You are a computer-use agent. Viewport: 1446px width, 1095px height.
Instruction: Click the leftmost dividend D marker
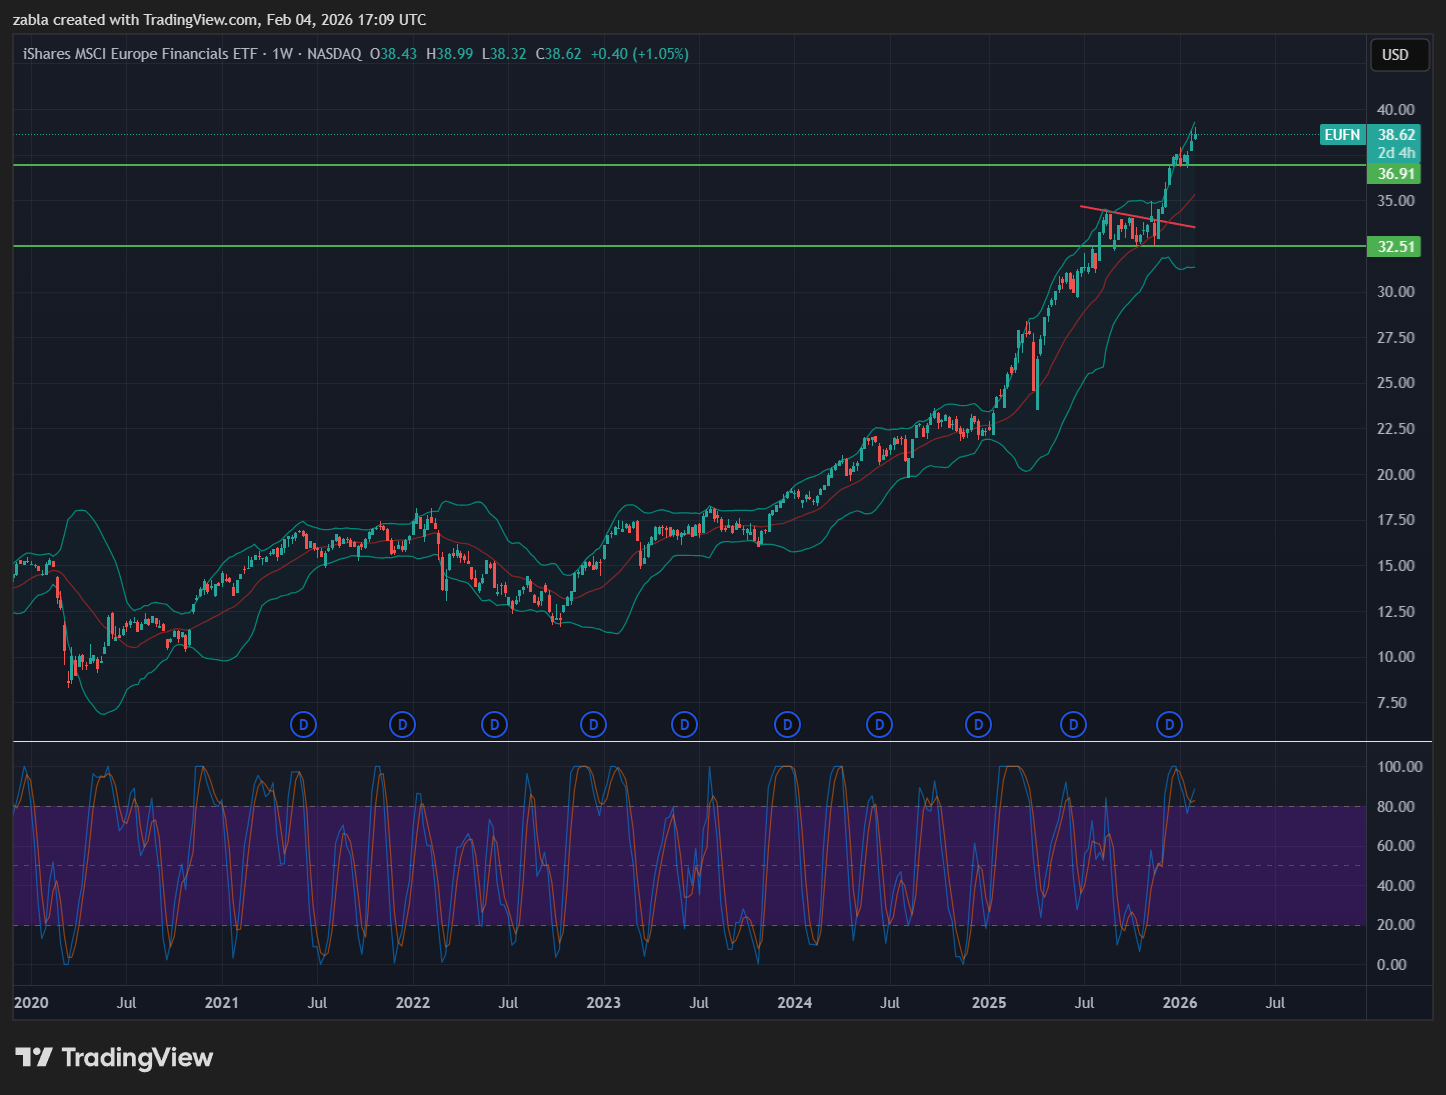point(303,724)
